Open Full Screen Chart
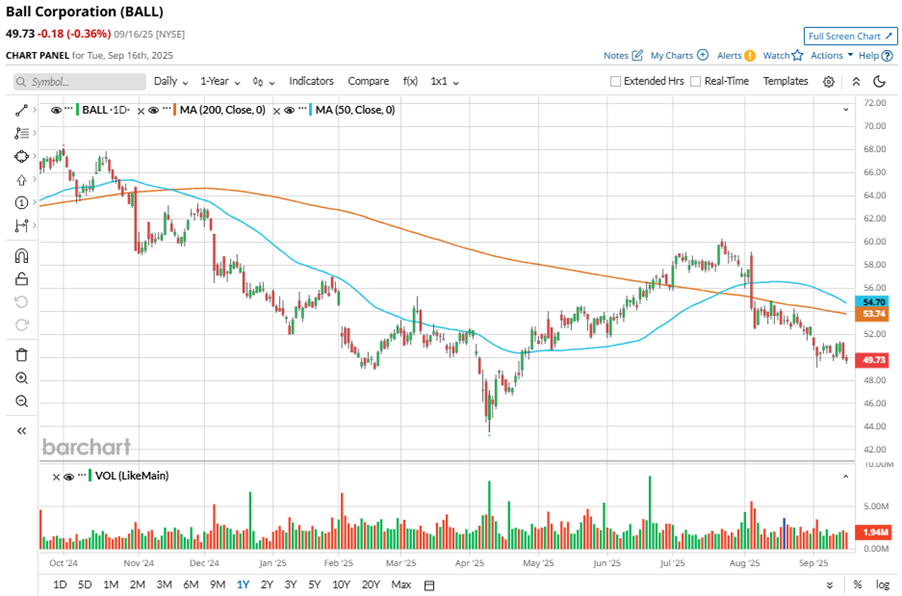This screenshot has height=596, width=902. pos(850,36)
